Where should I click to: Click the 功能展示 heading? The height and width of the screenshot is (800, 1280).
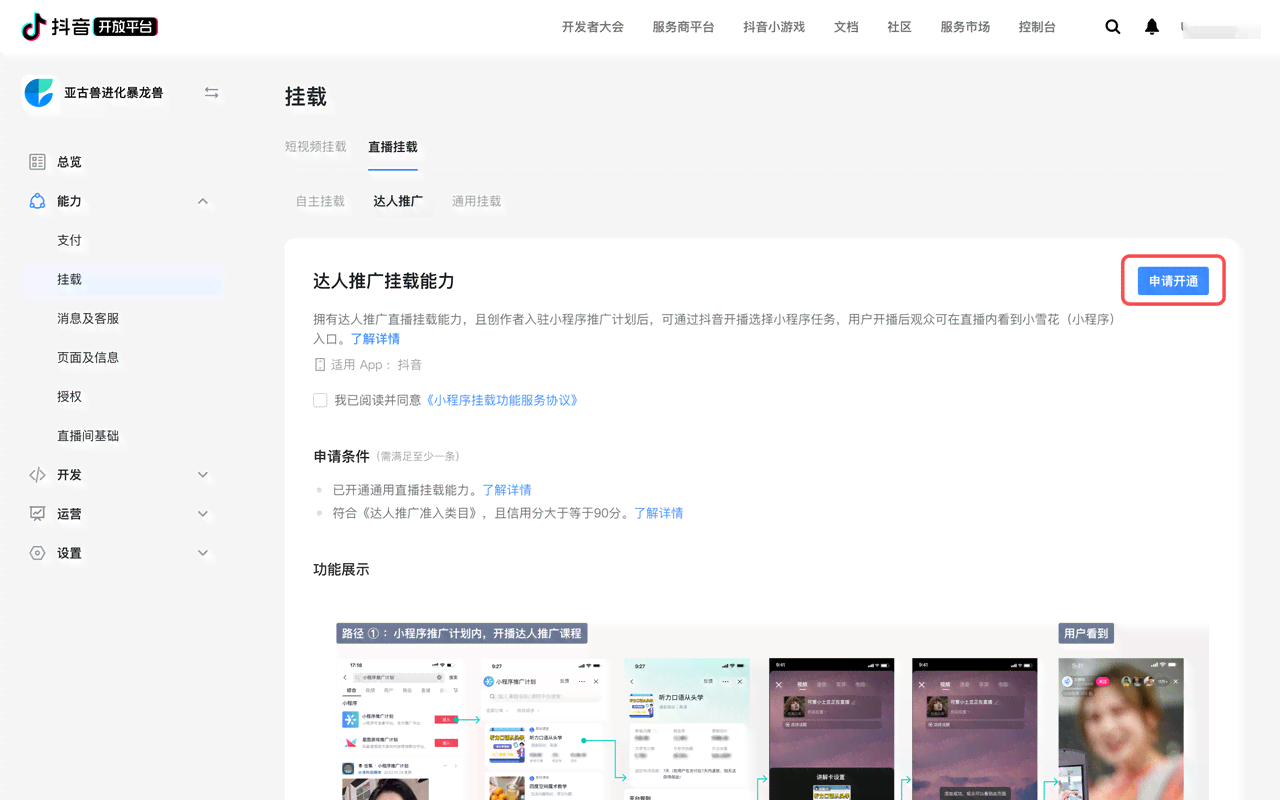(x=341, y=569)
